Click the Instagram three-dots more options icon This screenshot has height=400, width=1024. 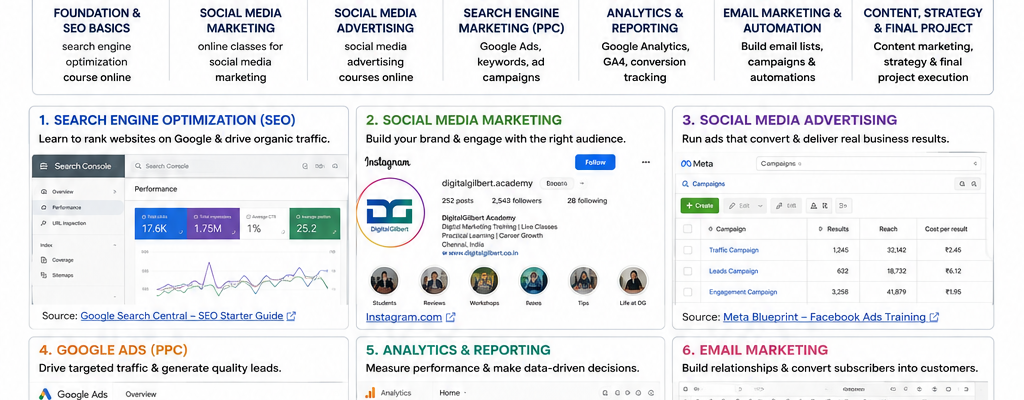point(646,162)
